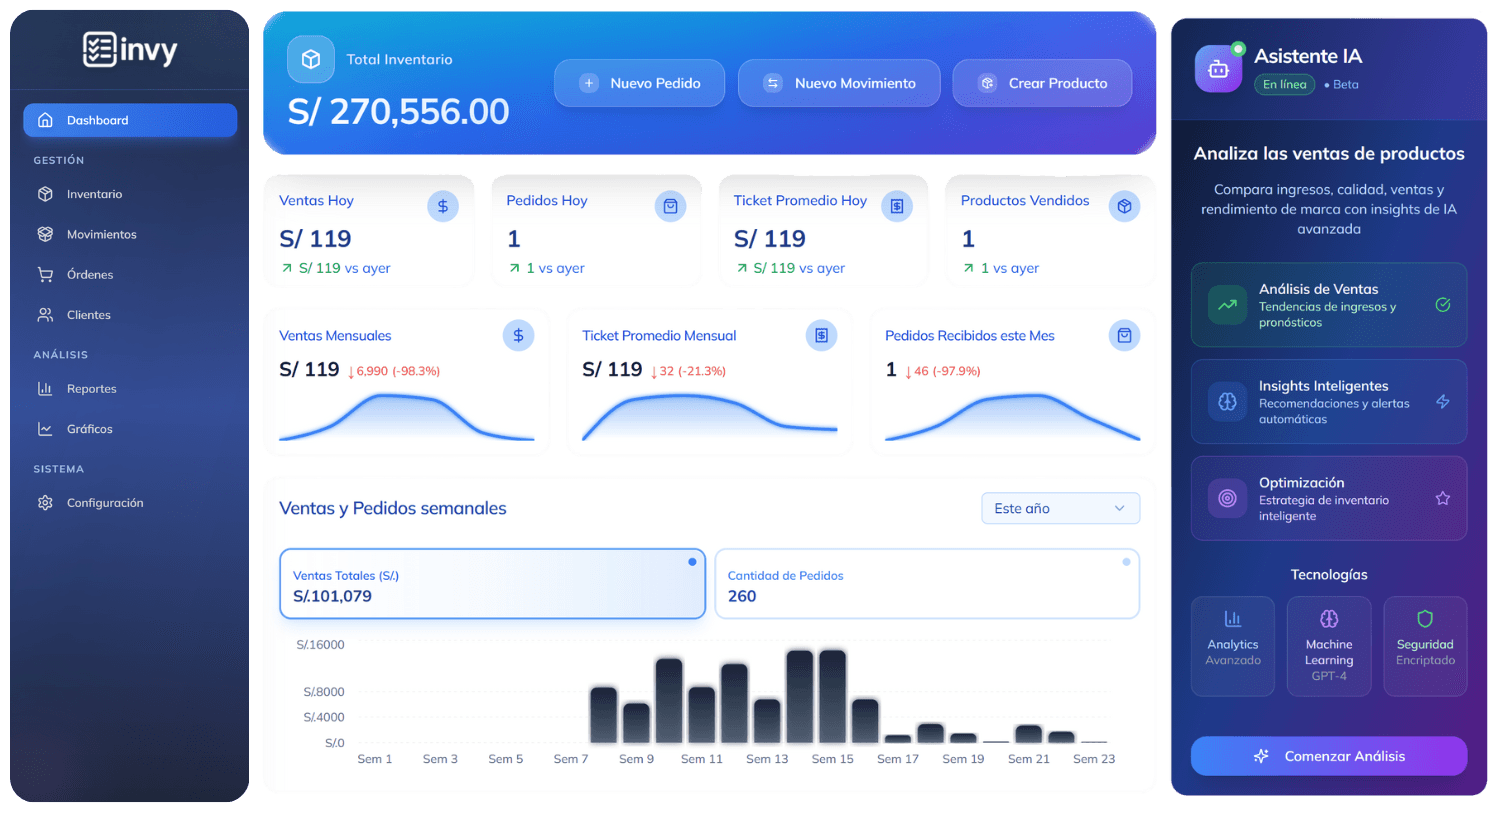Click the Gráficos line chart icon

tap(45, 429)
